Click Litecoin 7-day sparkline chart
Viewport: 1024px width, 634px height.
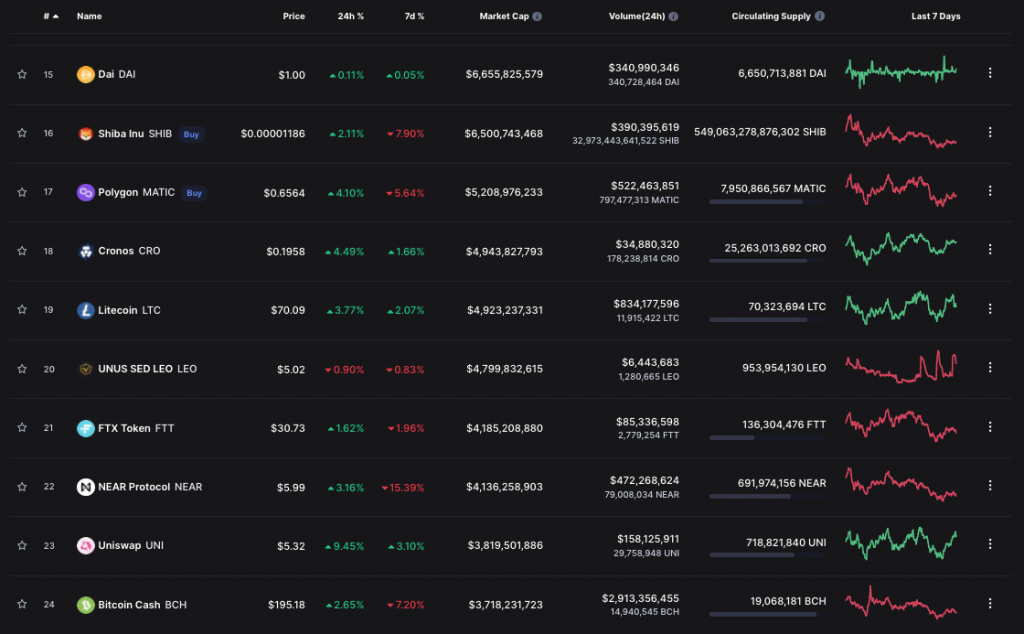pyautogui.click(x=901, y=308)
